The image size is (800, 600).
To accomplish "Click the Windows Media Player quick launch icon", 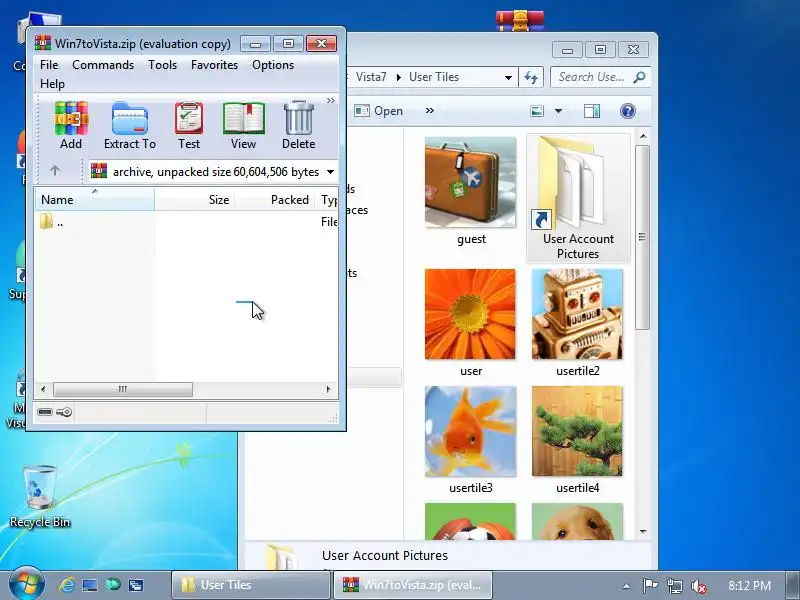I will pyautogui.click(x=113, y=585).
